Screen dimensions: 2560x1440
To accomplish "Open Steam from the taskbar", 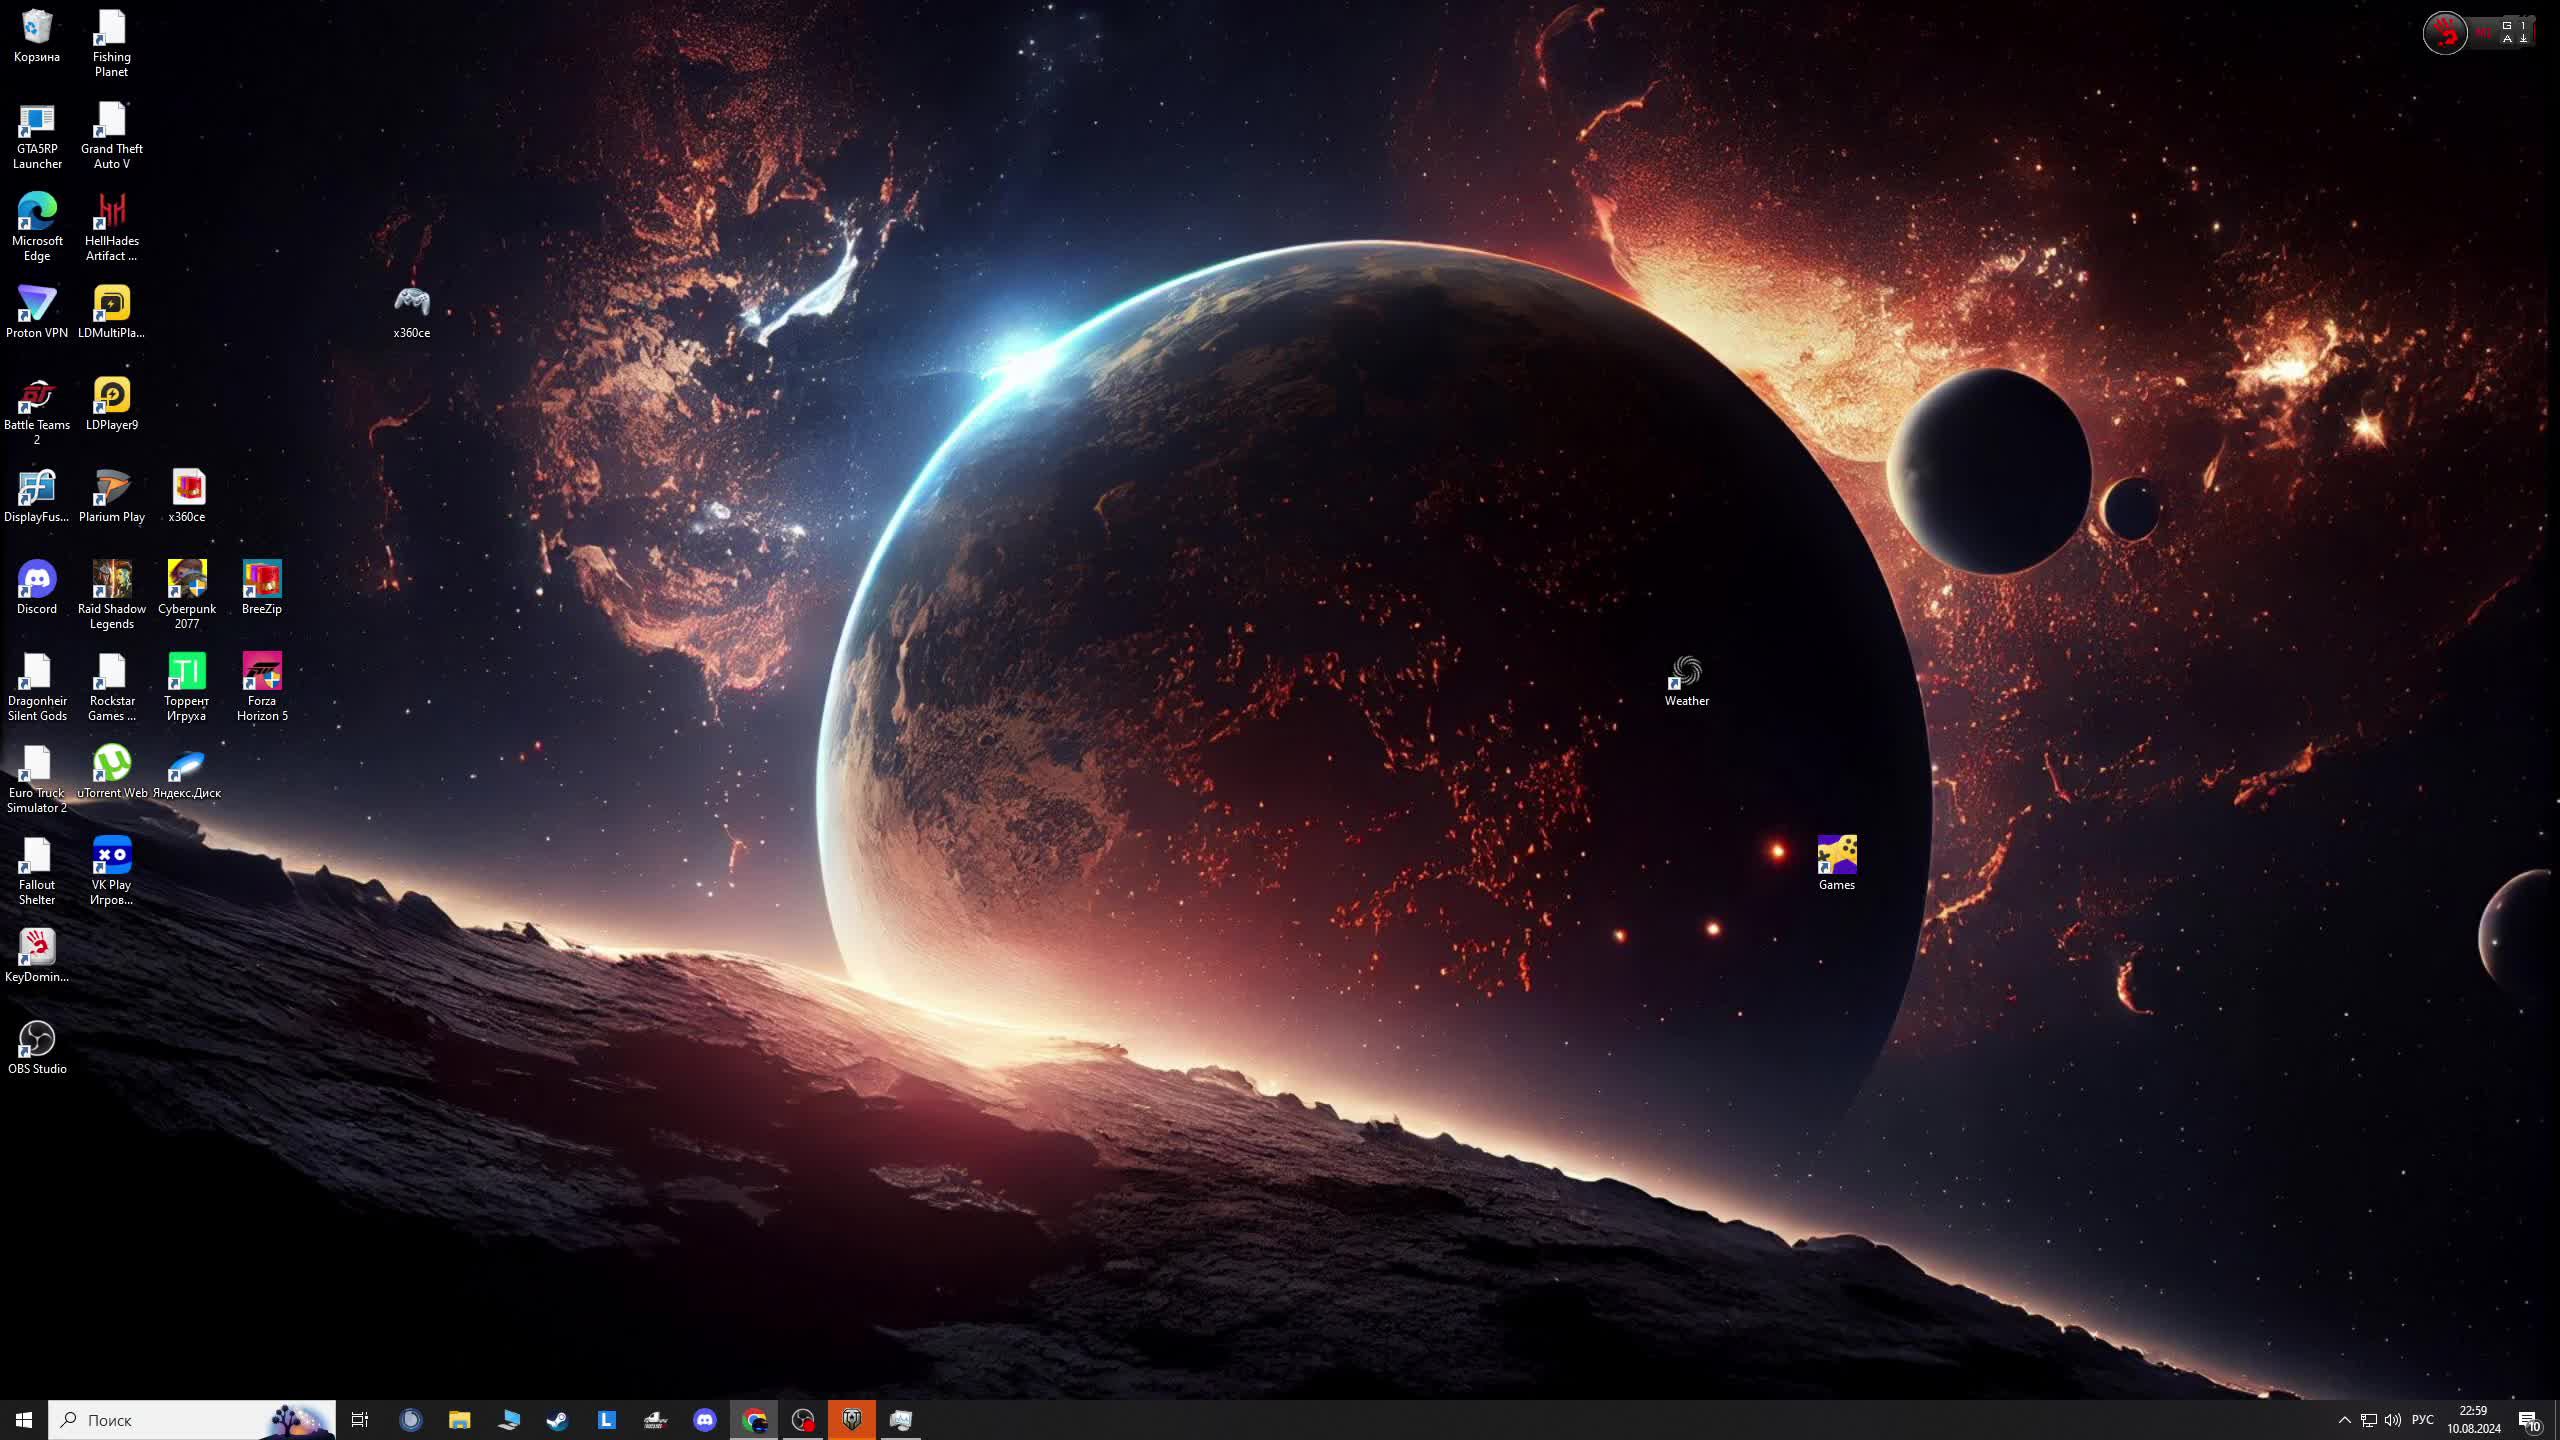I will (557, 1420).
